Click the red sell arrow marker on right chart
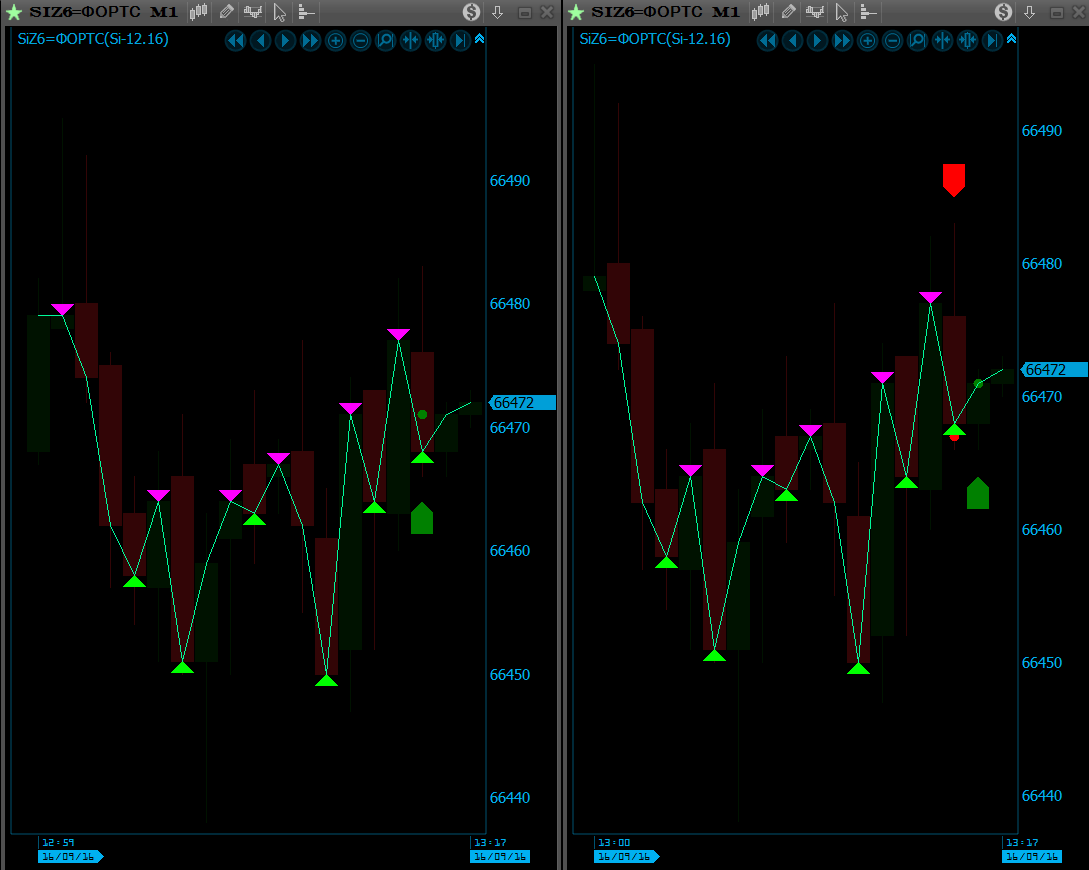1089x870 pixels. pos(954,179)
